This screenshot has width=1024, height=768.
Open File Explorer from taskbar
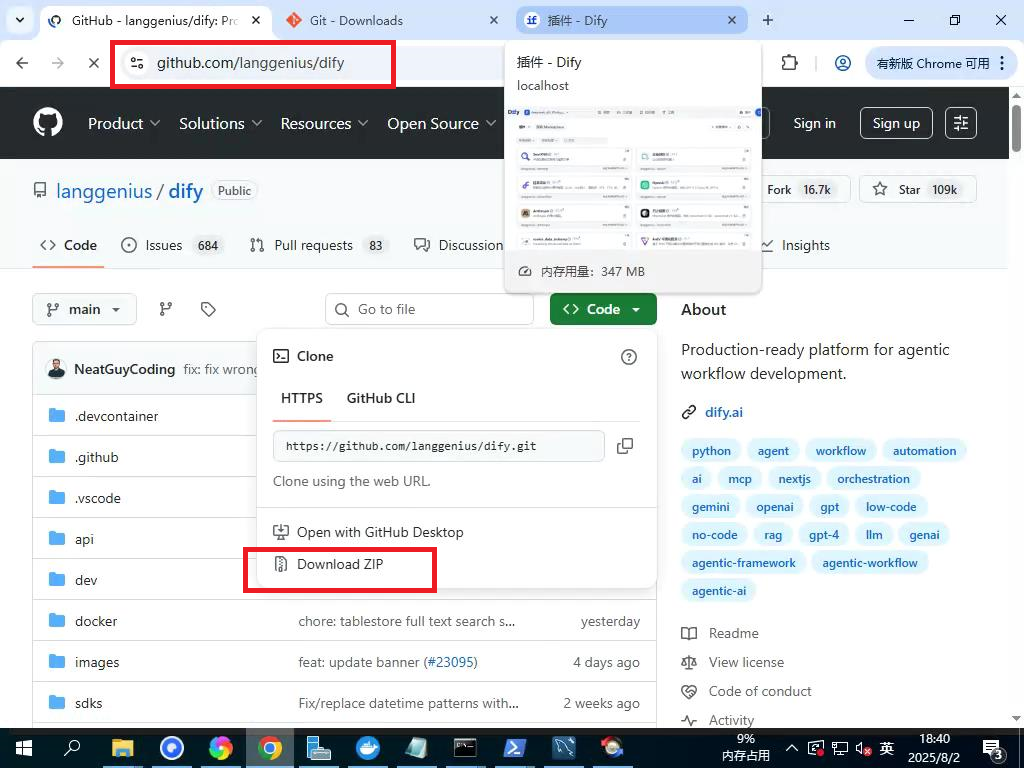(x=122, y=748)
